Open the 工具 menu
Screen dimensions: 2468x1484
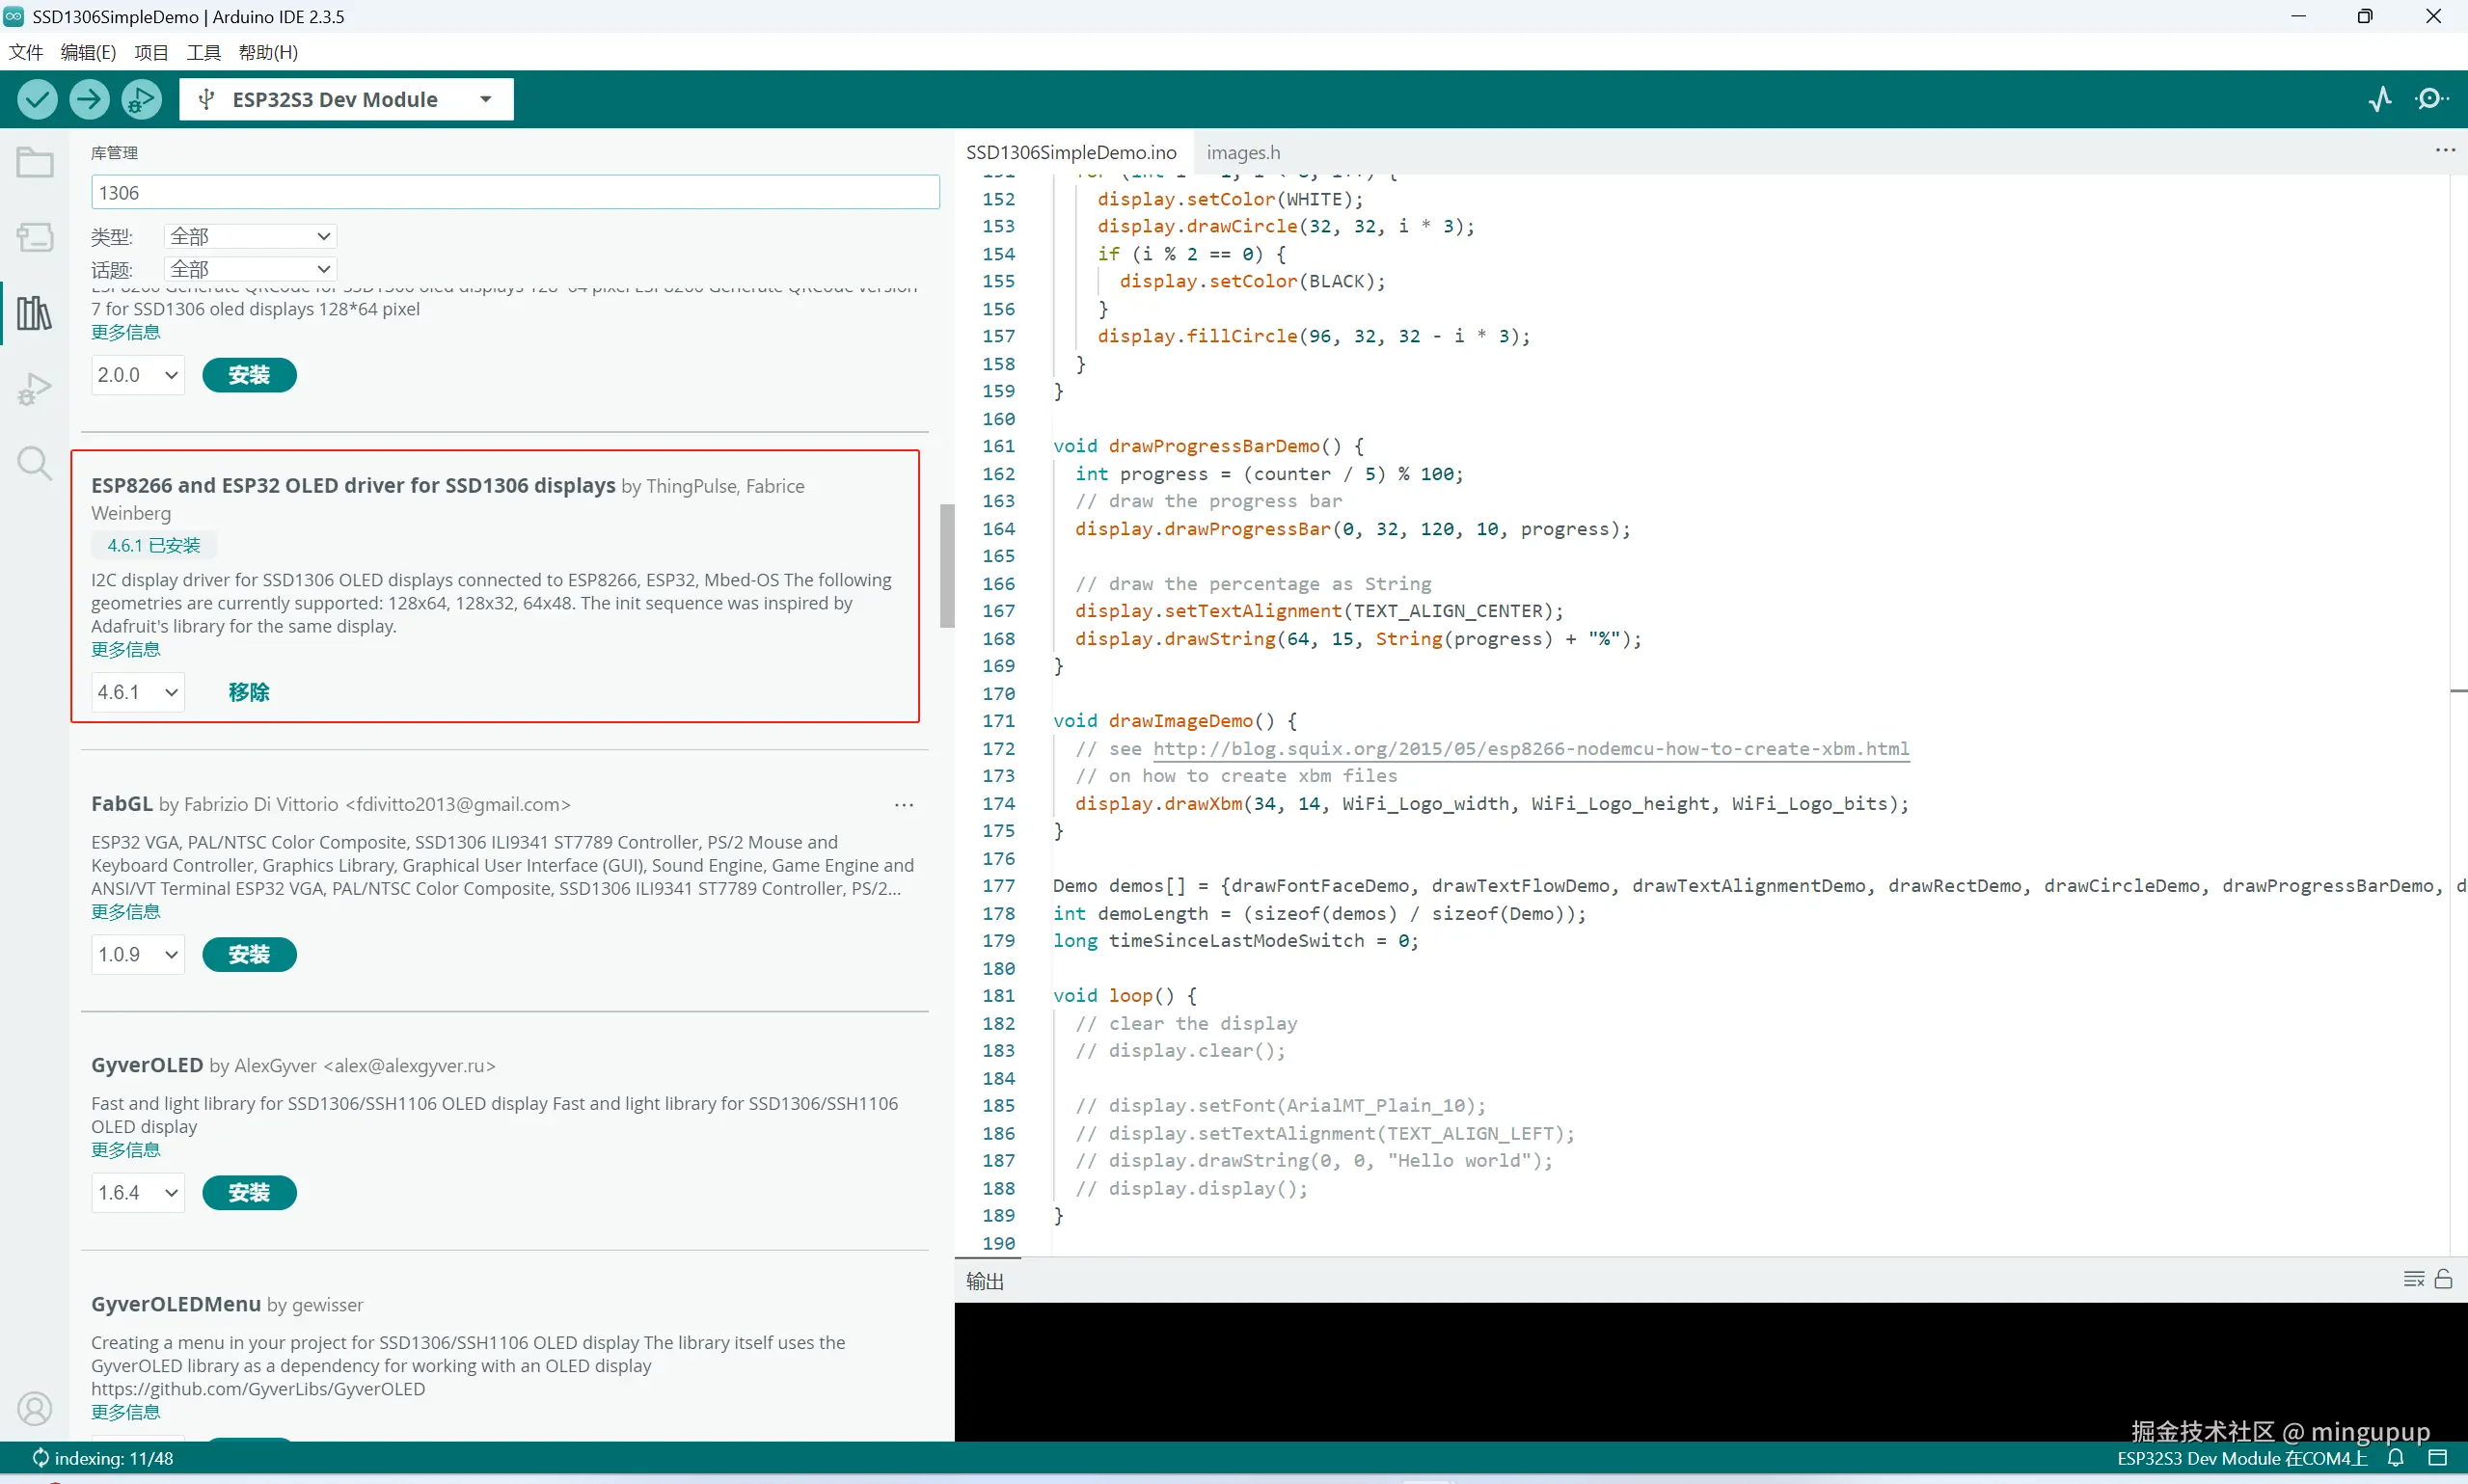click(x=203, y=52)
